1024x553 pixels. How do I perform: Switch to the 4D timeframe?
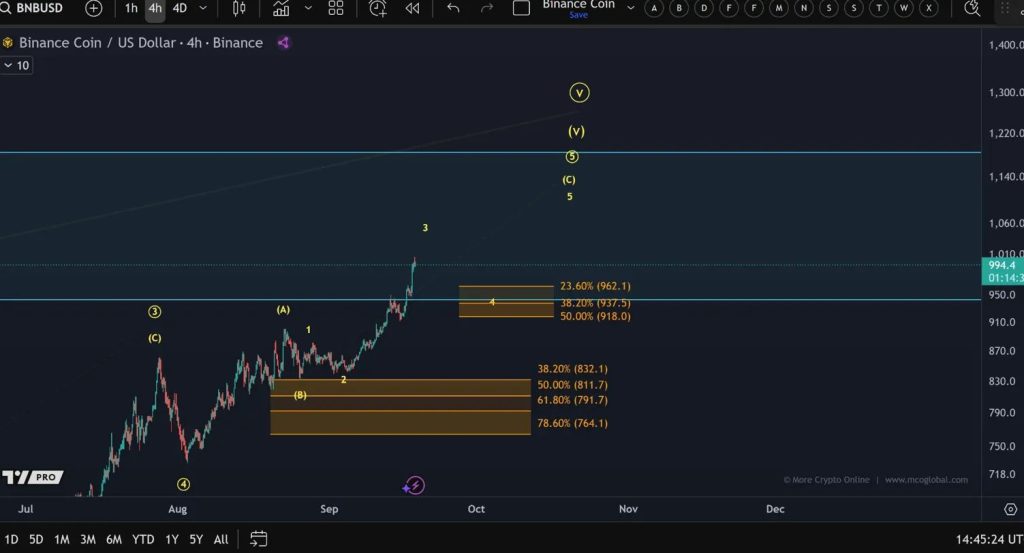pyautogui.click(x=180, y=8)
